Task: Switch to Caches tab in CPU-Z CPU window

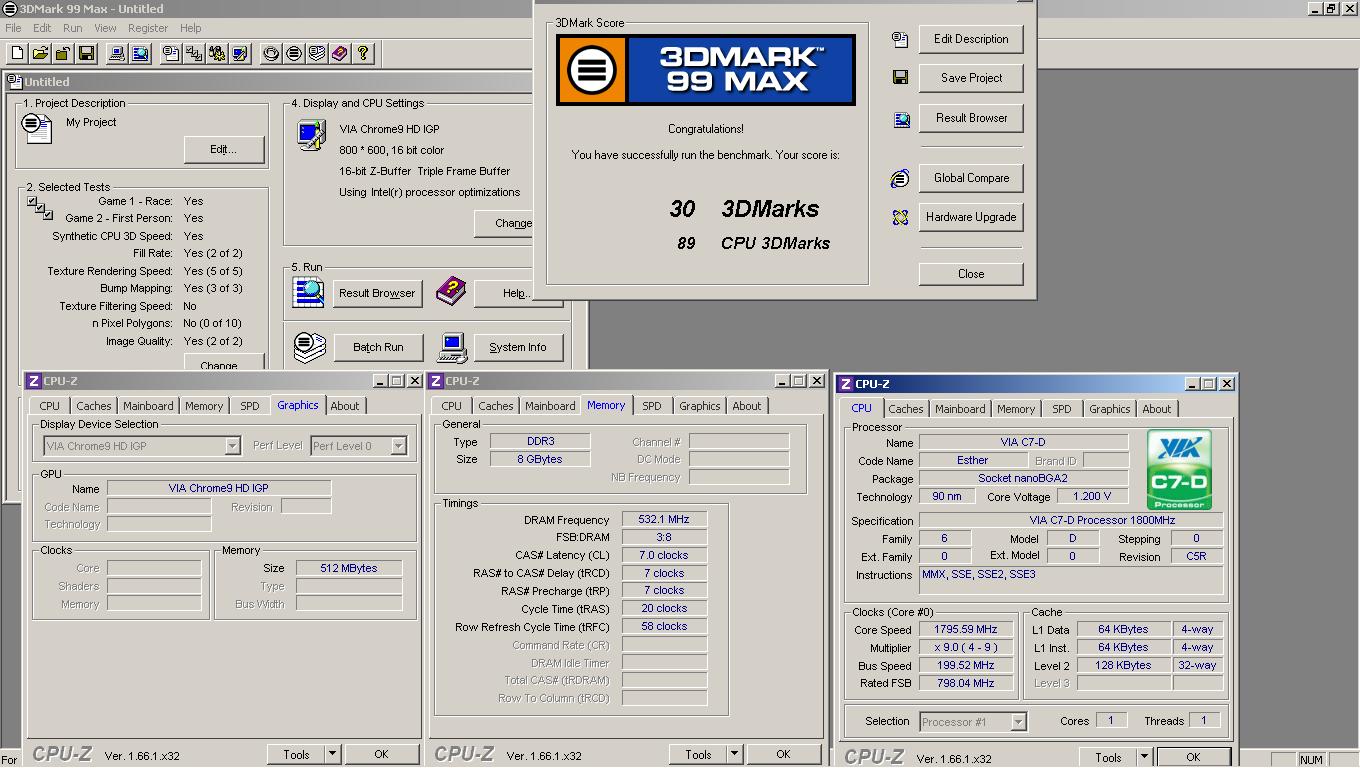Action: (x=906, y=409)
